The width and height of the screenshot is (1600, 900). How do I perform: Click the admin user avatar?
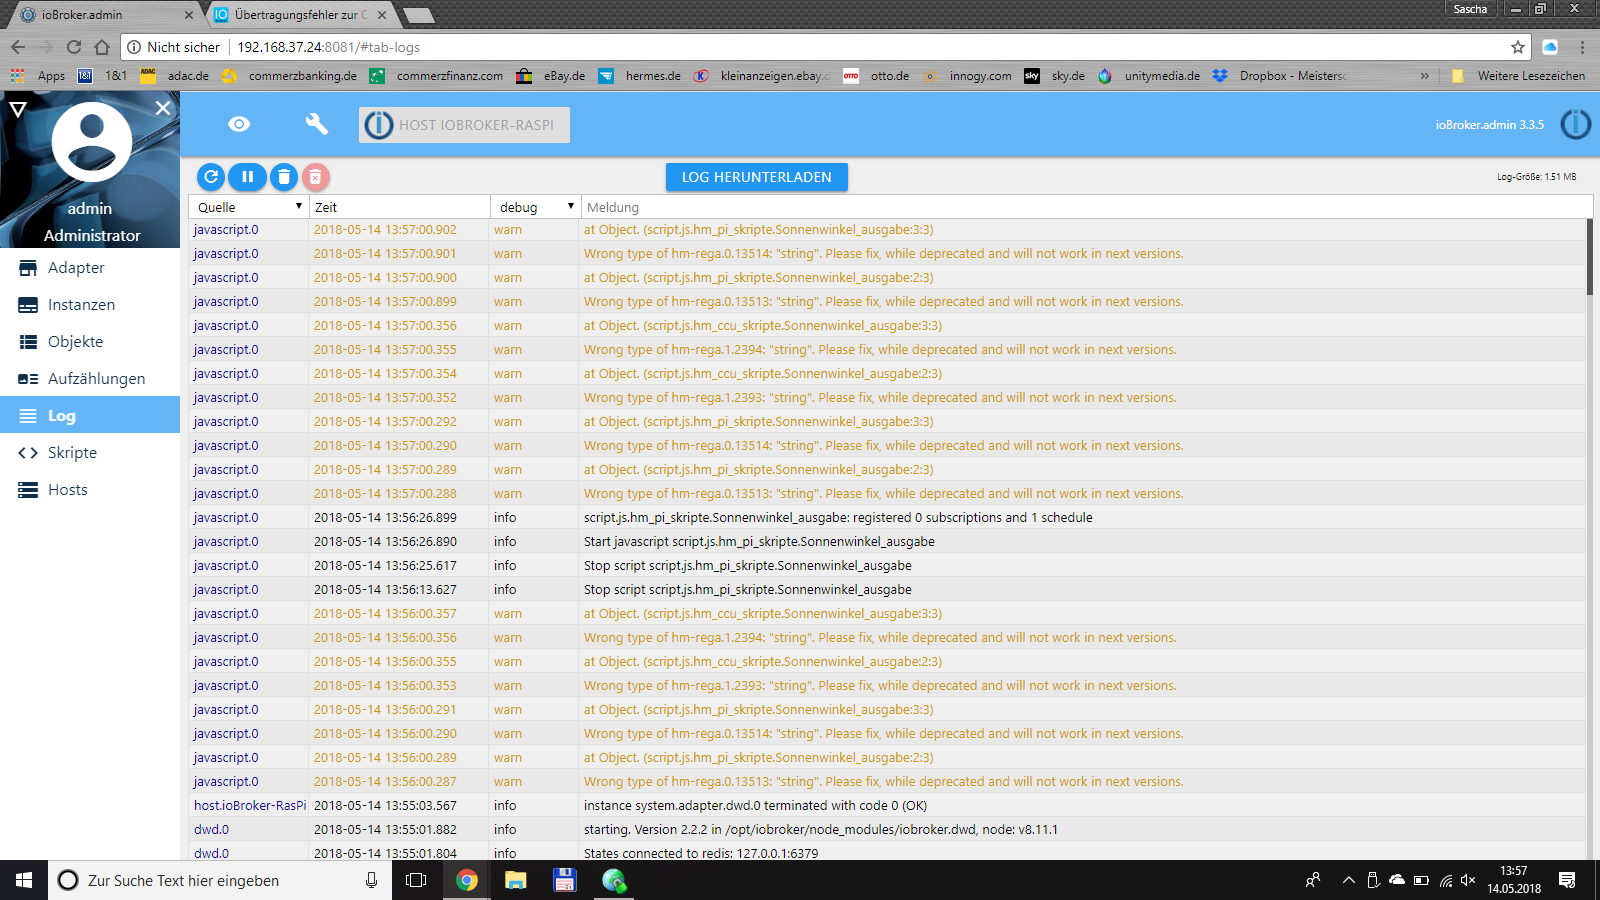[91, 142]
